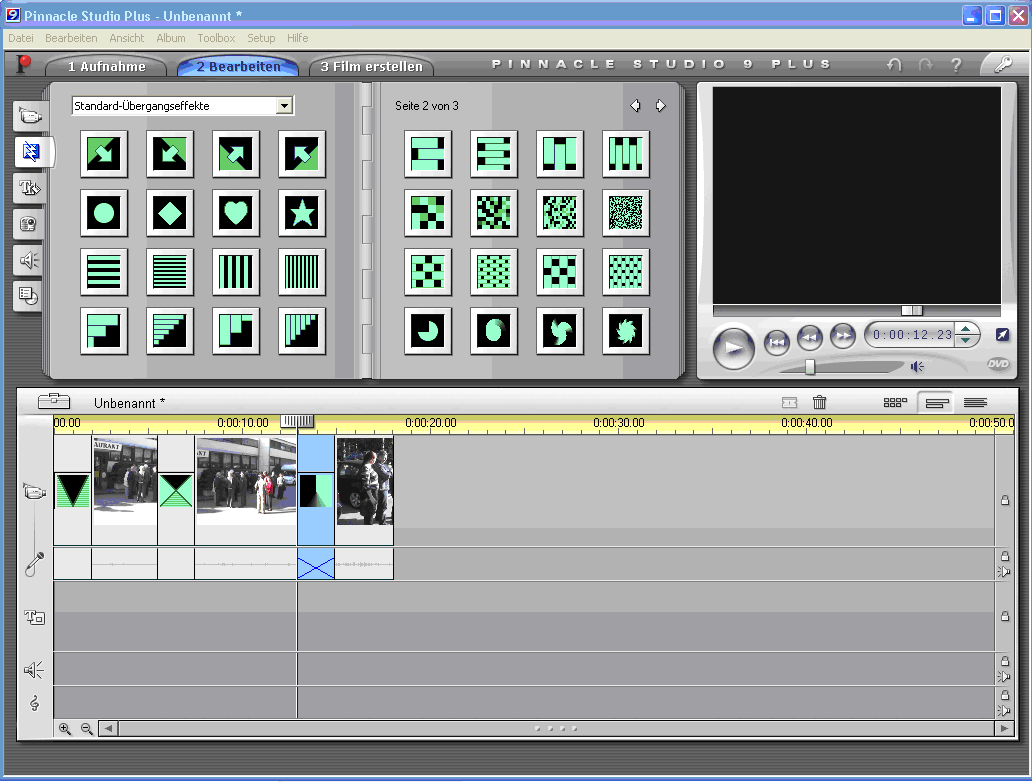Toggle full-screen preview arrow button
This screenshot has width=1032, height=782.
(x=1002, y=334)
